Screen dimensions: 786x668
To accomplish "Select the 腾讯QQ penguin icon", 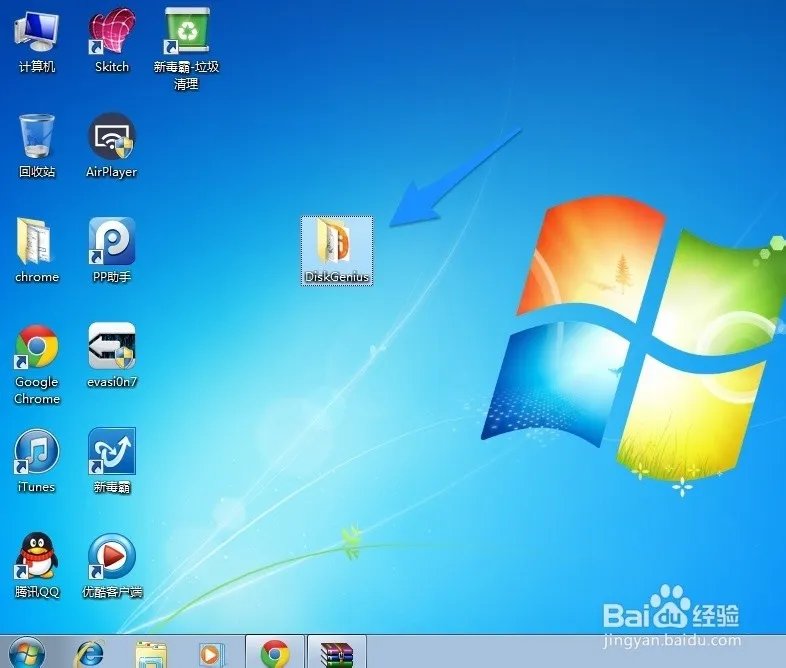I will coord(37,557).
